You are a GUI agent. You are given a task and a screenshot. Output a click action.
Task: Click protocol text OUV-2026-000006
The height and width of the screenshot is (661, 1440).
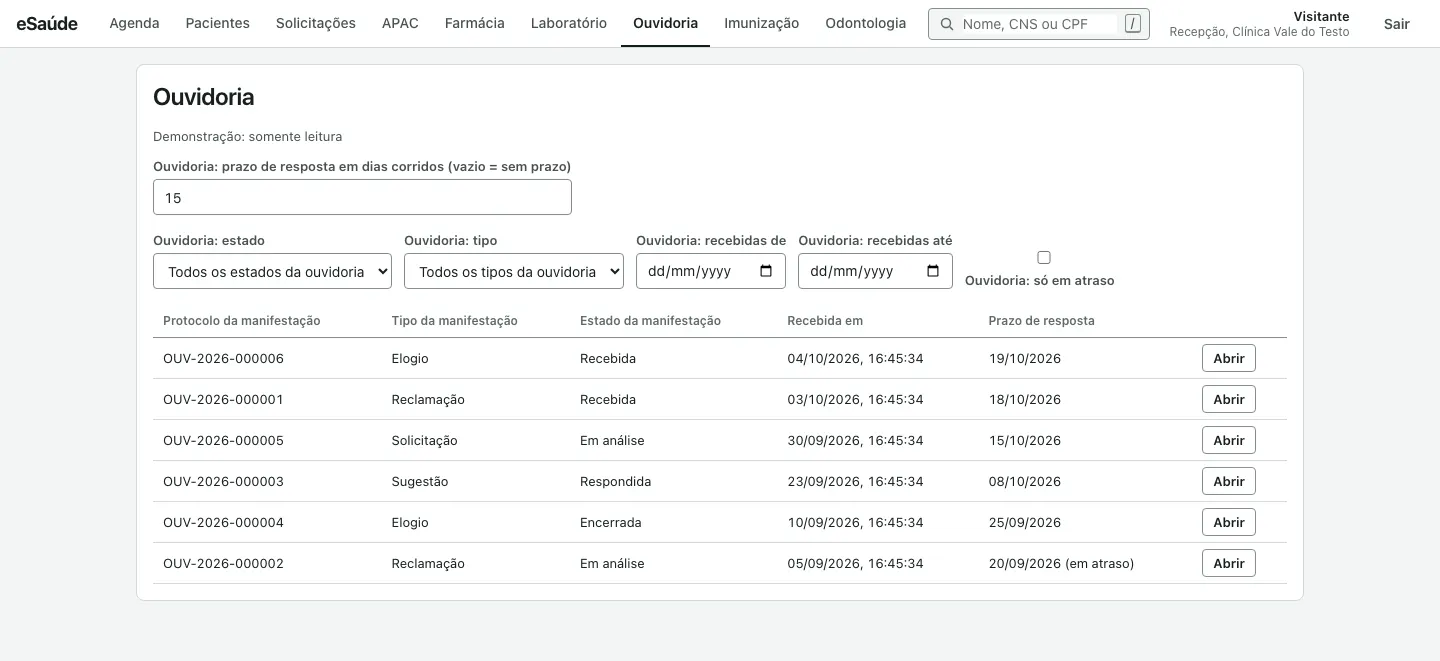pos(223,358)
